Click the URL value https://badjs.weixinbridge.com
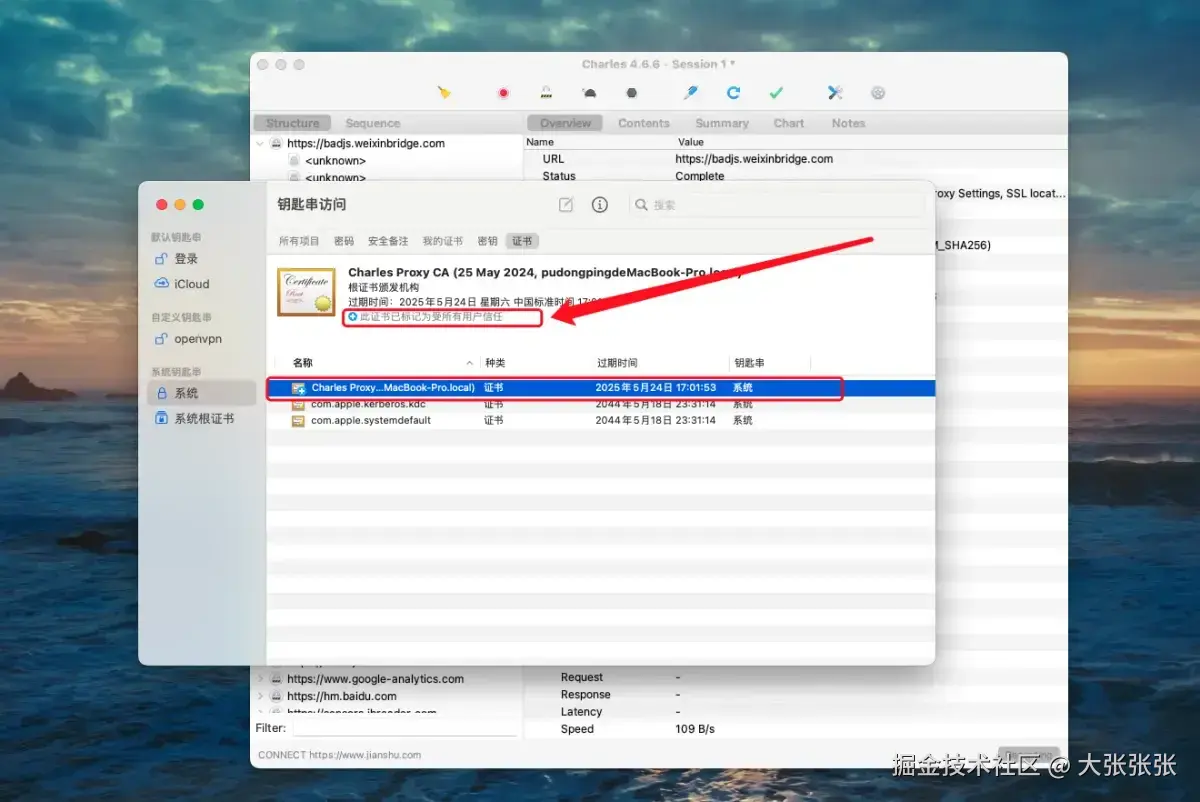 point(754,159)
